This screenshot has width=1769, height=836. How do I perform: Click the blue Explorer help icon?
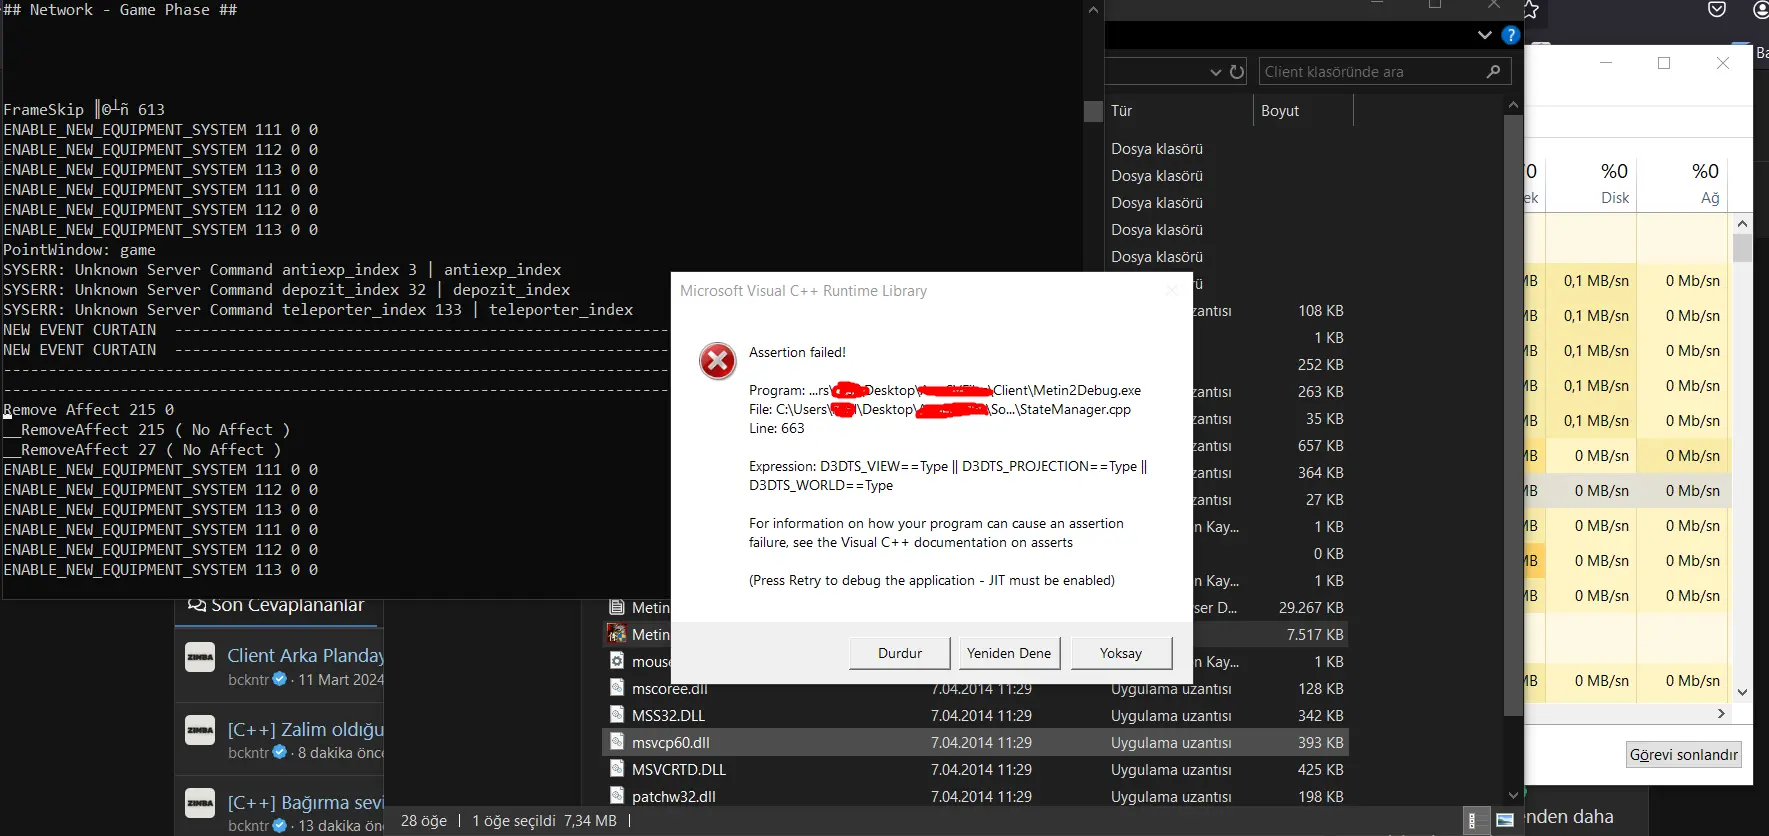point(1510,35)
